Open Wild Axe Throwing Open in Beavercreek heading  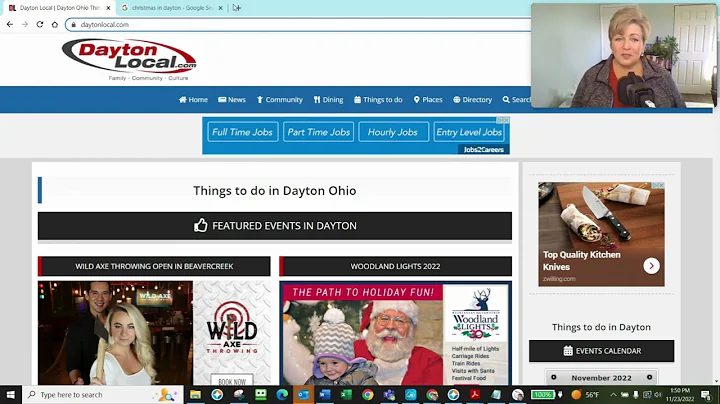pos(154,266)
